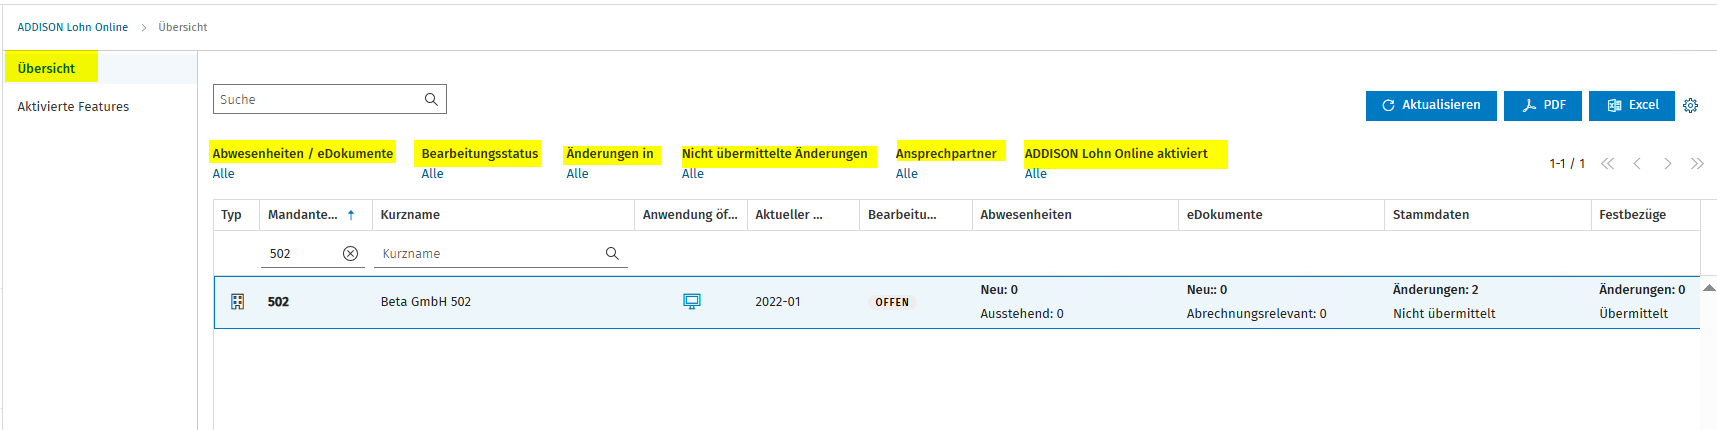Viewport: 1717px width, 430px height.
Task: Click the scrollbar up arrow
Action: pyautogui.click(x=1709, y=288)
